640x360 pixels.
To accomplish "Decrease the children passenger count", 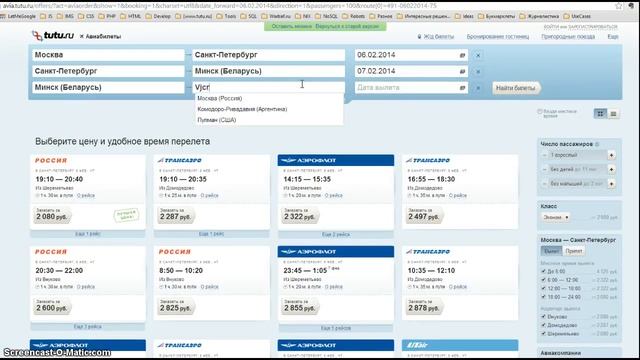I will click(x=544, y=169).
